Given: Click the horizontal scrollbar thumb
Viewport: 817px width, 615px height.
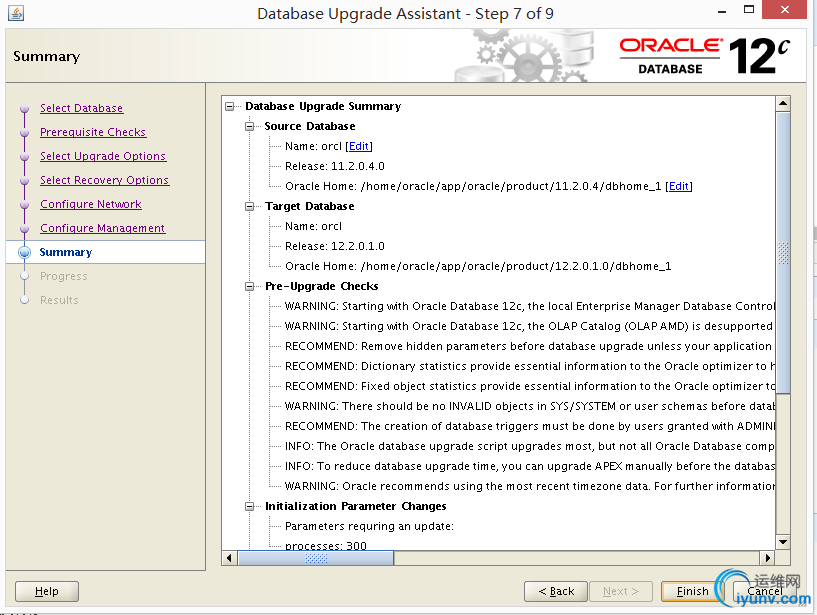Looking at the screenshot, I should tap(316, 558).
